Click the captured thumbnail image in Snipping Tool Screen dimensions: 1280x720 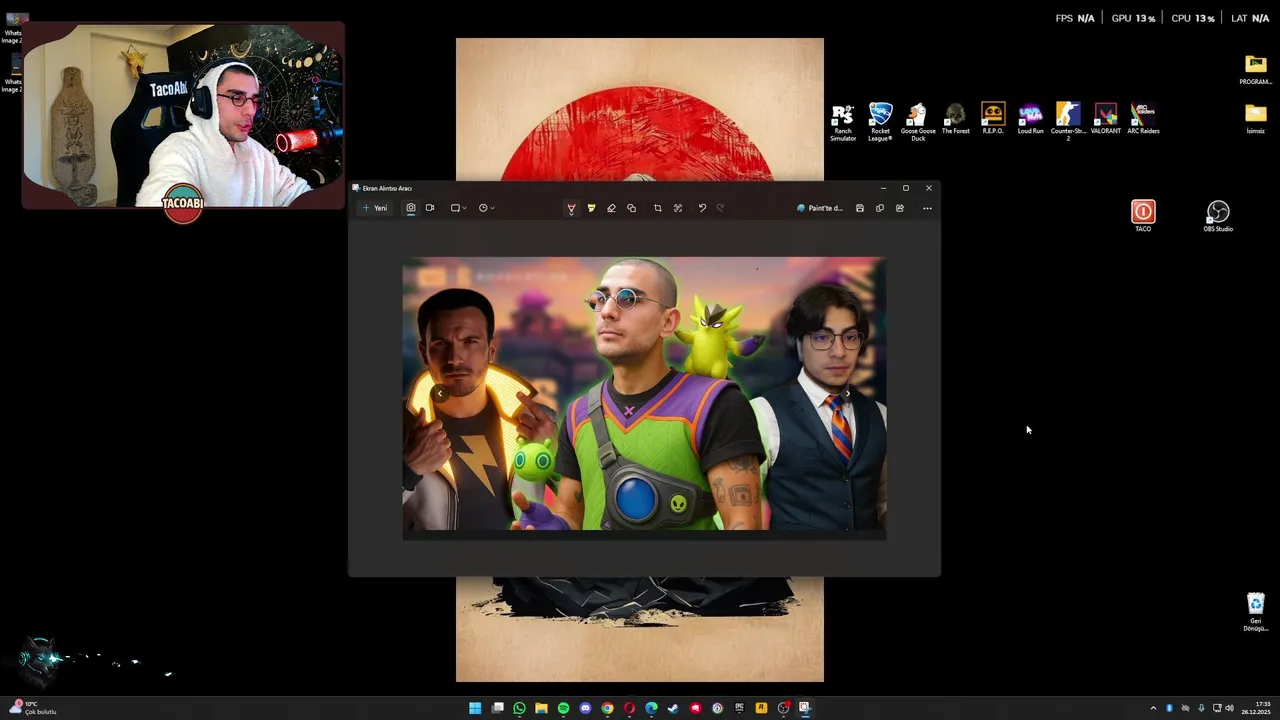click(644, 398)
